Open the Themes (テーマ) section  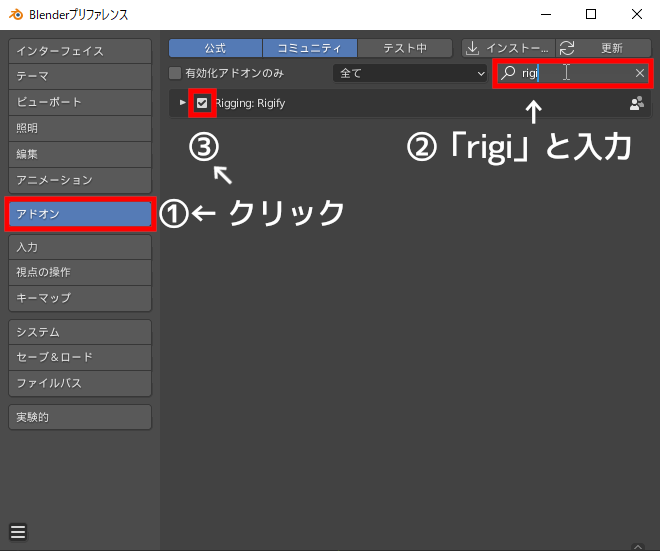pos(80,77)
